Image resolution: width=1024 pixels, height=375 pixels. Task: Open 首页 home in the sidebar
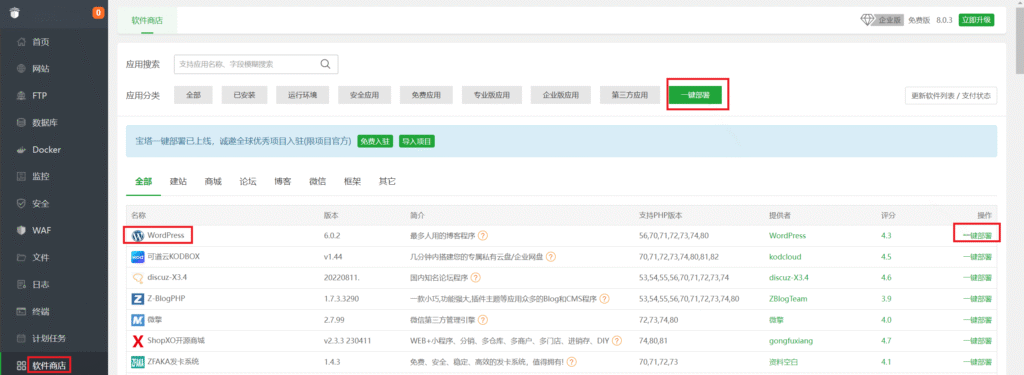click(40, 42)
